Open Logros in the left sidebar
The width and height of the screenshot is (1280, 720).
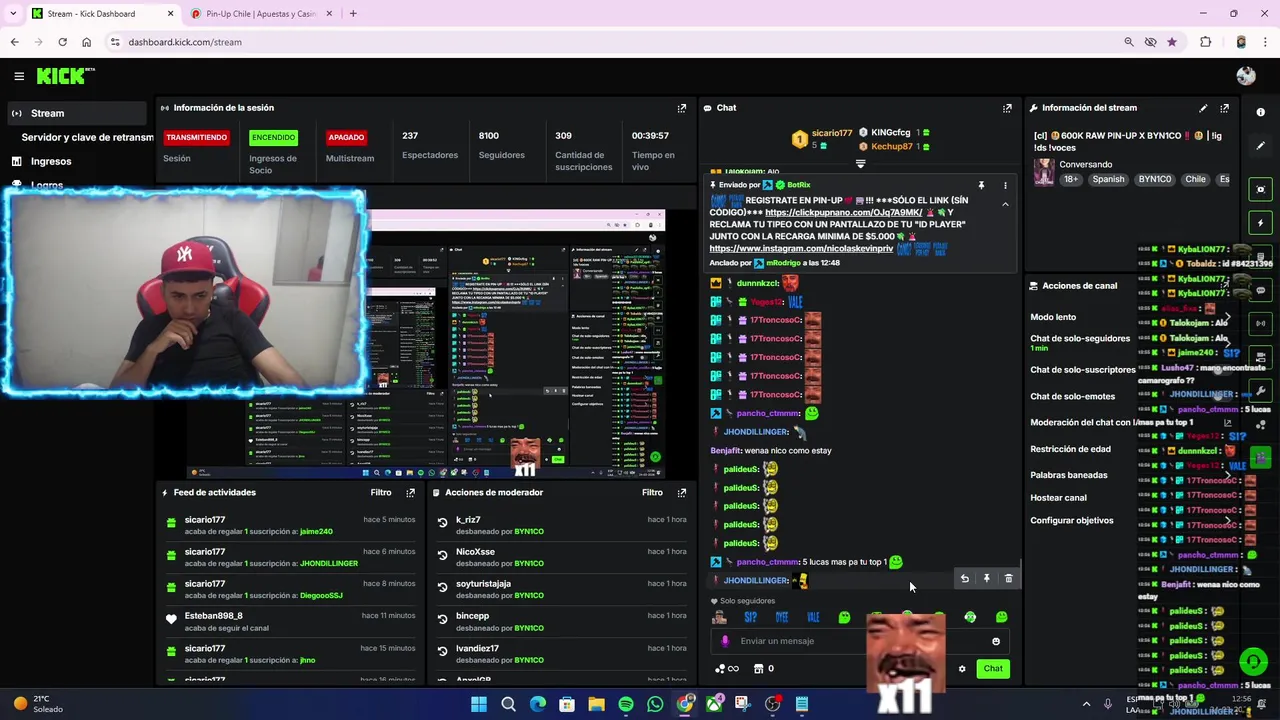tap(46, 185)
